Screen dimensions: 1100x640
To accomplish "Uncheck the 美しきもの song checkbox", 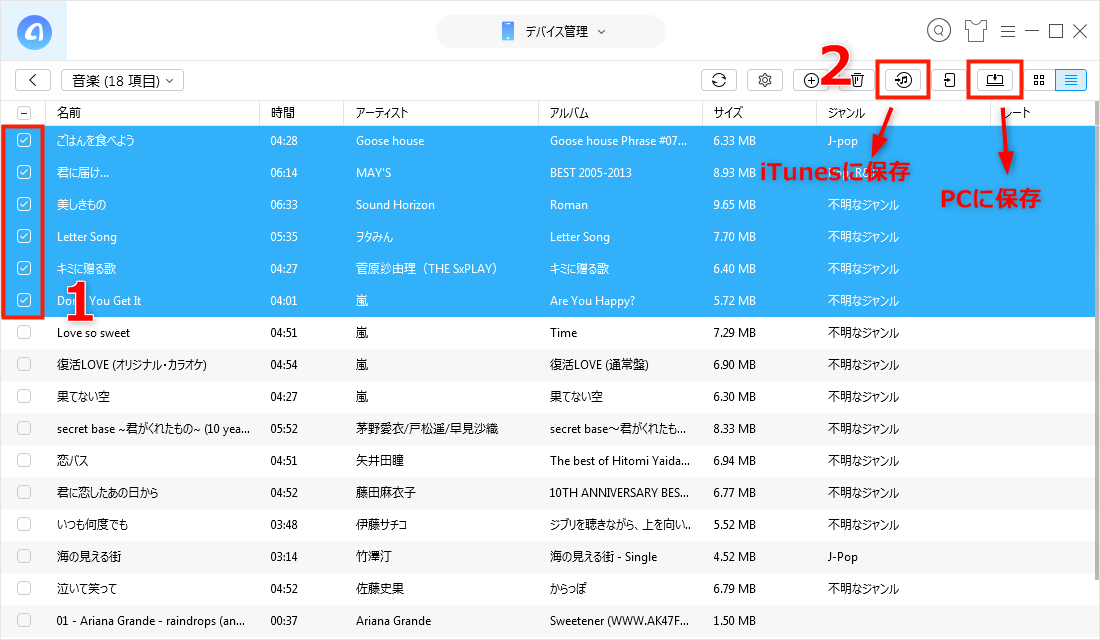I will 24,204.
